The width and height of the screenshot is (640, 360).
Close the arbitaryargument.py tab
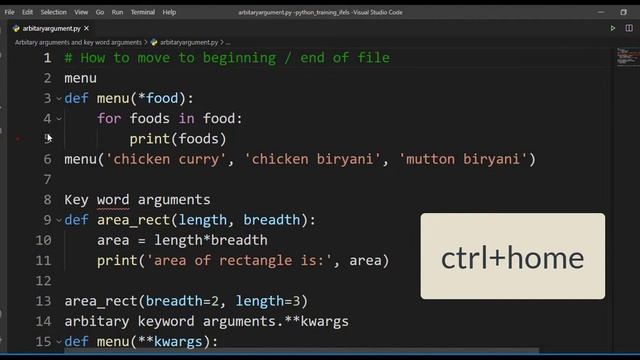click(87, 29)
